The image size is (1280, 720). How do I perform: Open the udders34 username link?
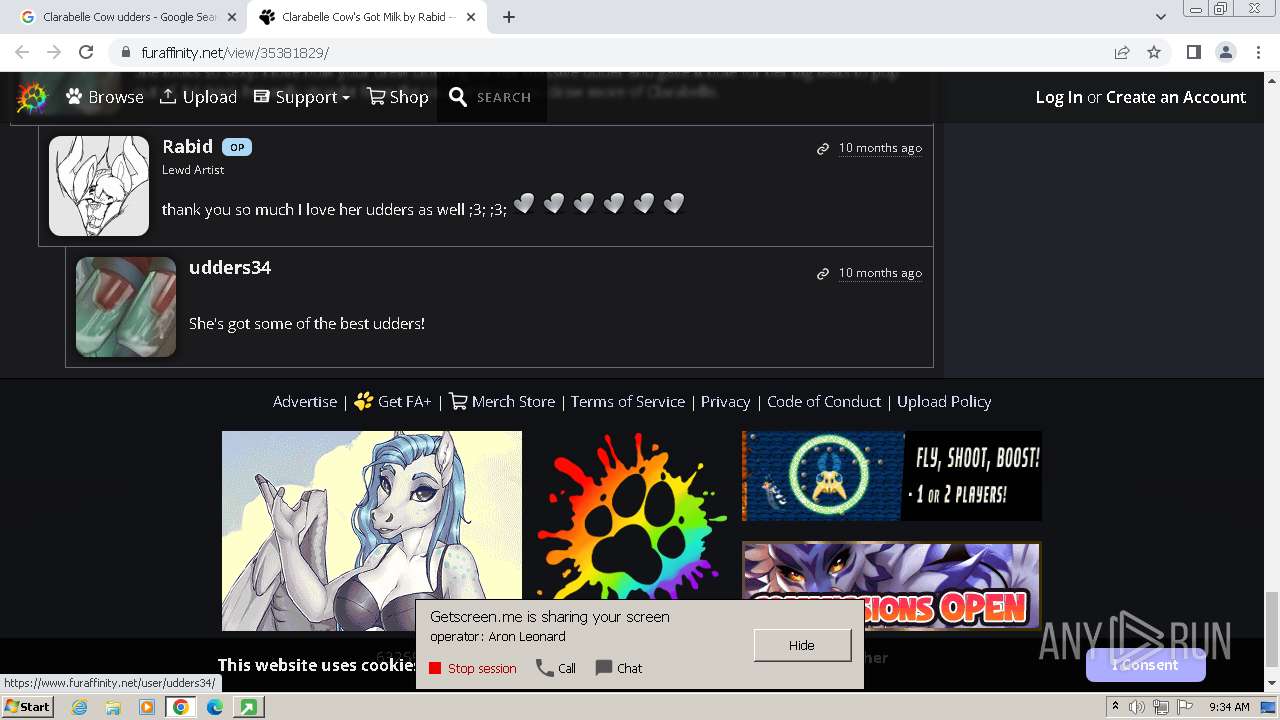230,267
